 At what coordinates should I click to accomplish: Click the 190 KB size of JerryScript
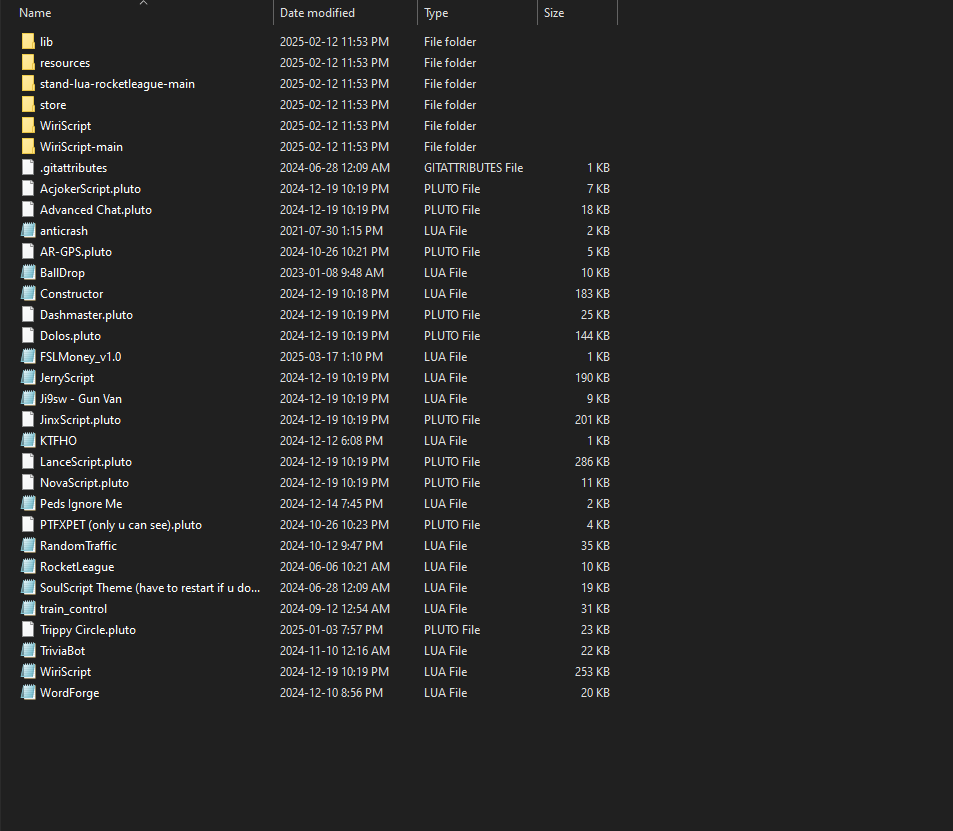(x=592, y=378)
